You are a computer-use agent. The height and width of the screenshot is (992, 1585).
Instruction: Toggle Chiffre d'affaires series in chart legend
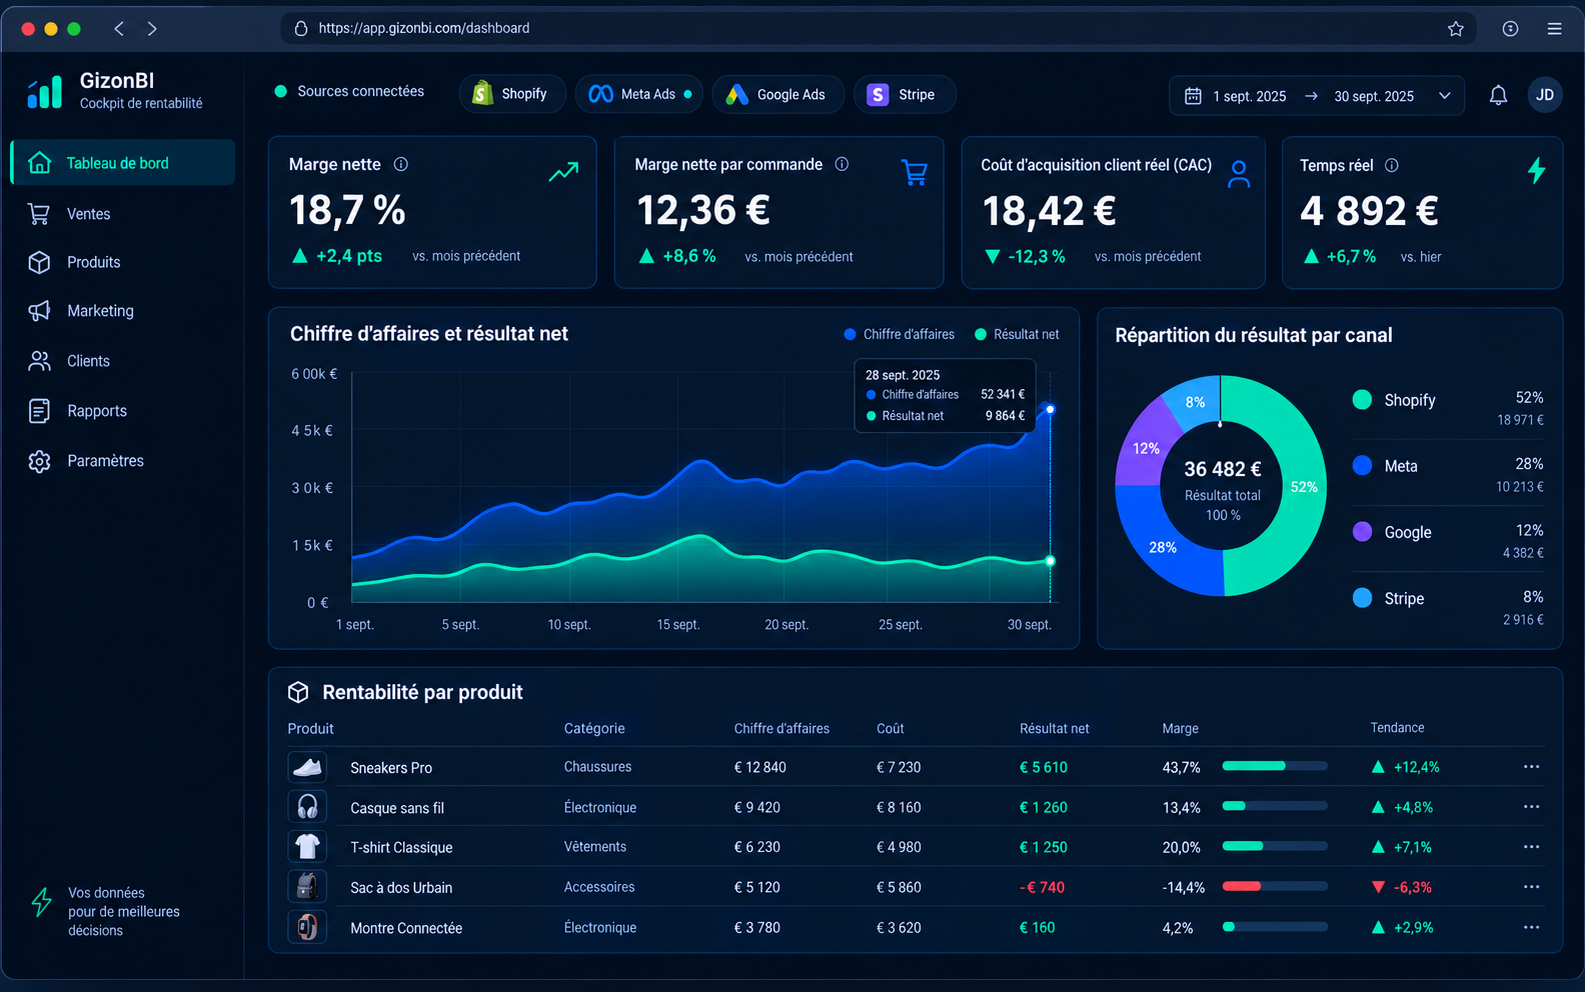coord(899,334)
